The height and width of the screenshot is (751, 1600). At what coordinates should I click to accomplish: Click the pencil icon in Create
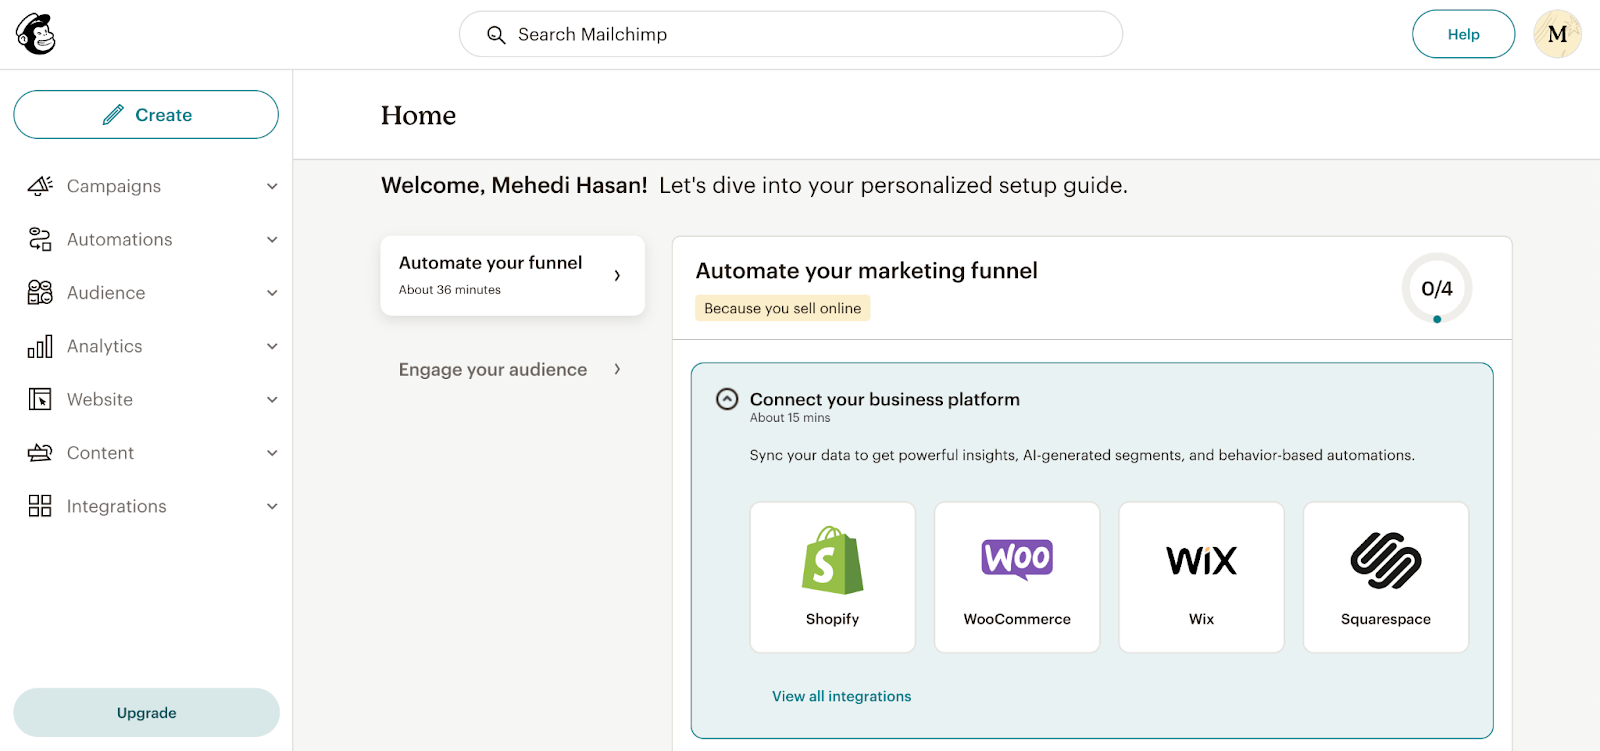(113, 115)
